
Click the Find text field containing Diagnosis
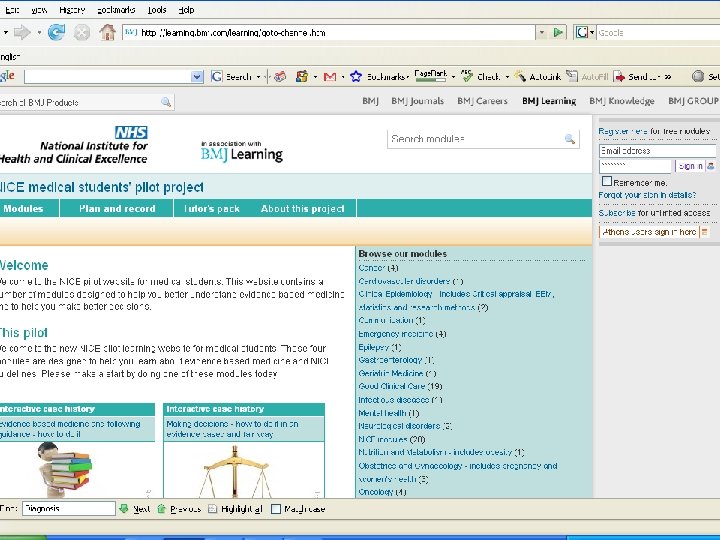68,508
